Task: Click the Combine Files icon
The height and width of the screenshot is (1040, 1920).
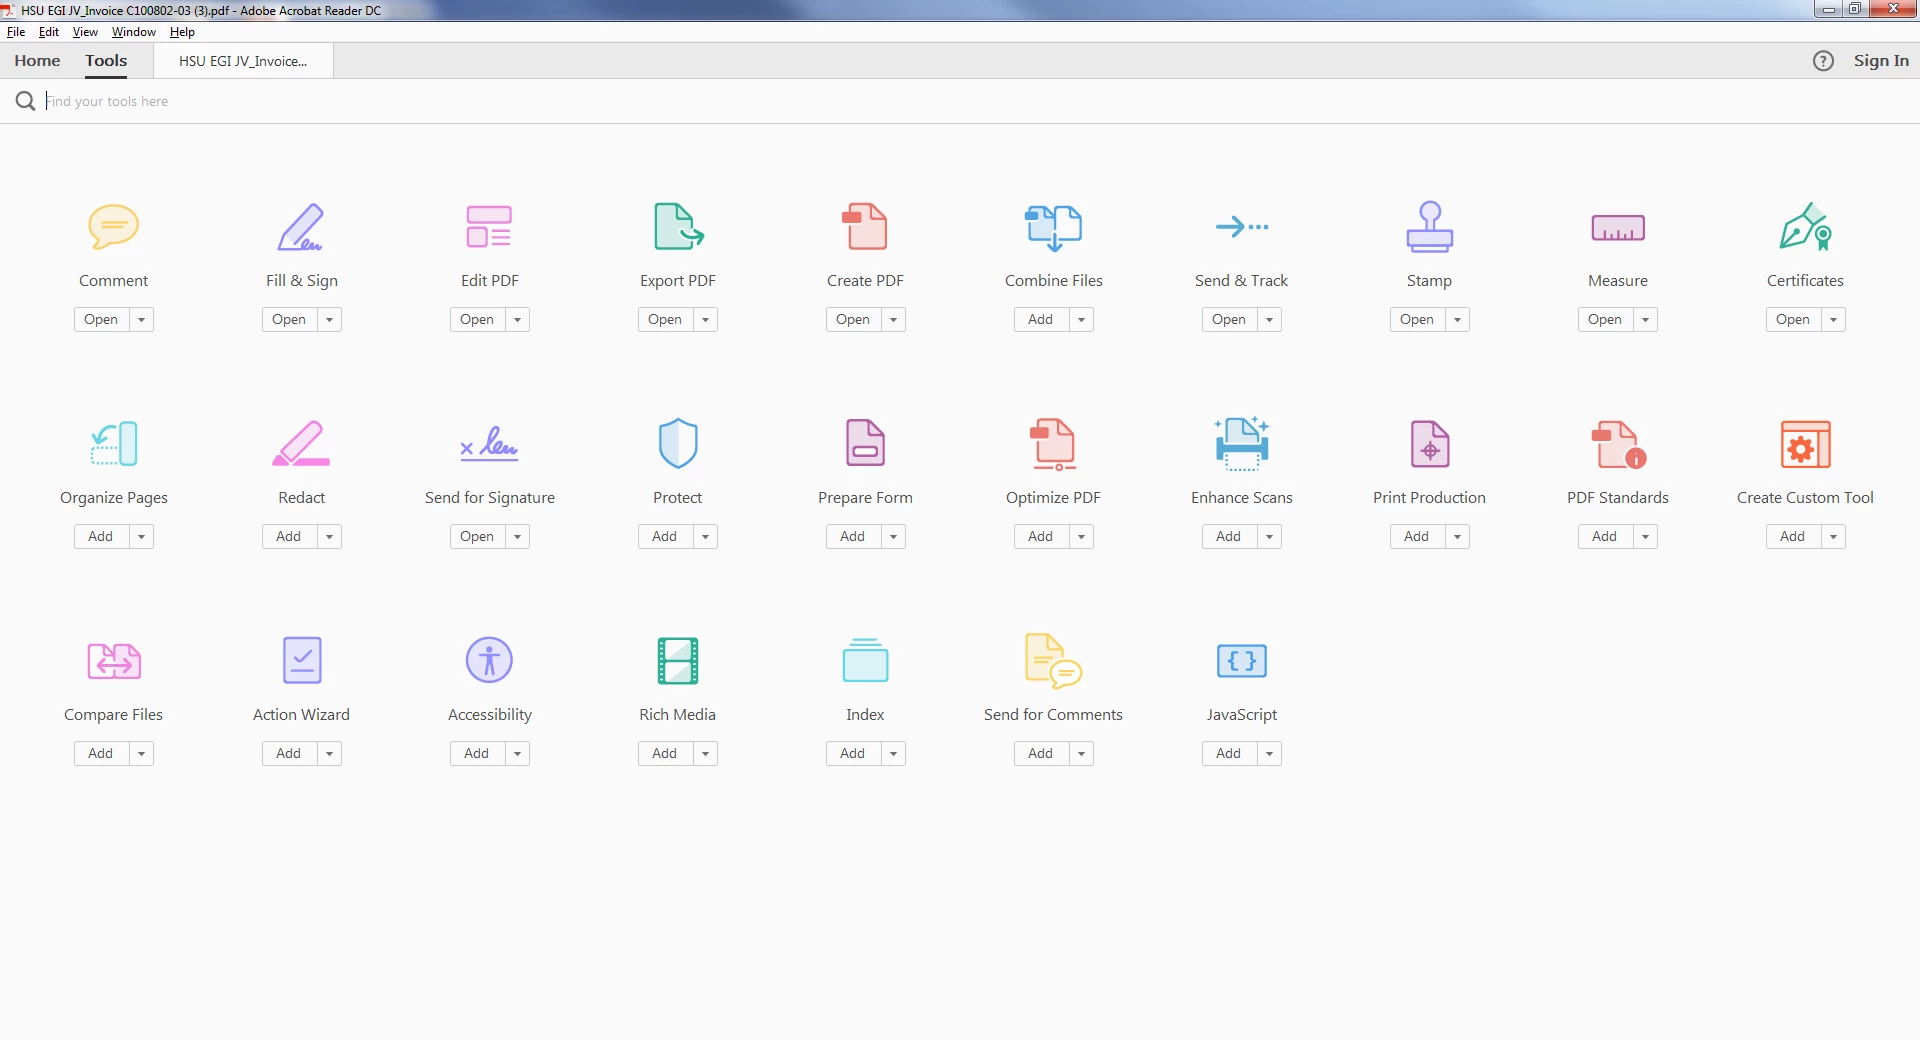Action: pos(1053,227)
